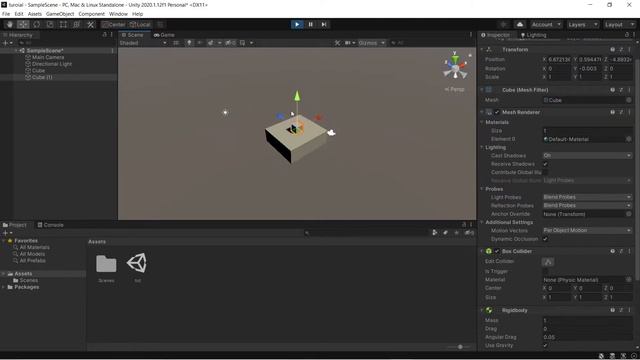
Task: Switch to the Console tab
Action: [51, 225]
